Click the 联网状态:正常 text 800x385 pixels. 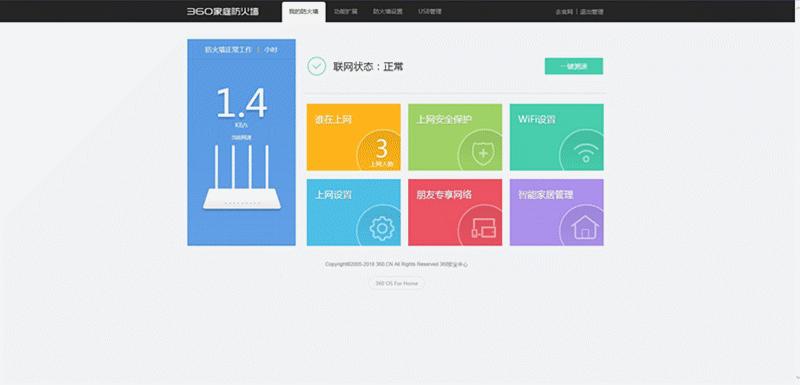pyautogui.click(x=368, y=67)
